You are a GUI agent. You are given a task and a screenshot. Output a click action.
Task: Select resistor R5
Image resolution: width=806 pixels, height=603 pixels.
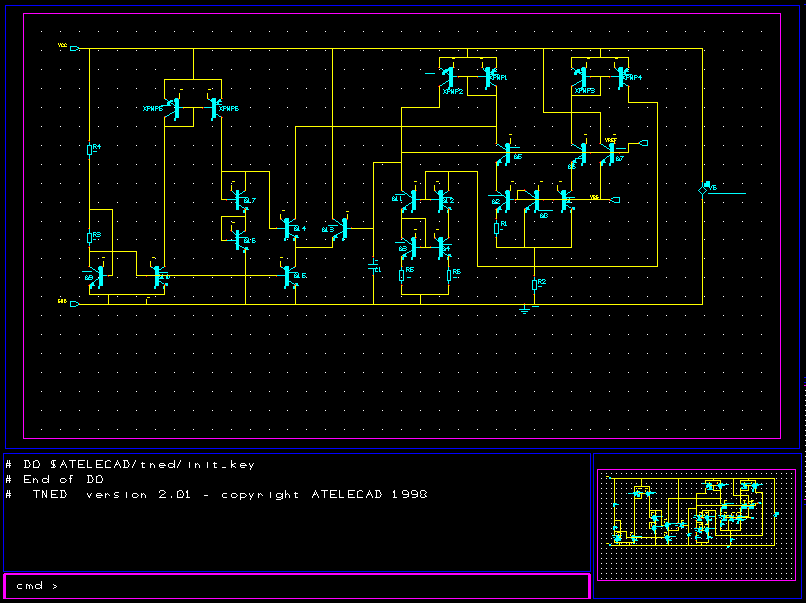pyautogui.click(x=401, y=276)
